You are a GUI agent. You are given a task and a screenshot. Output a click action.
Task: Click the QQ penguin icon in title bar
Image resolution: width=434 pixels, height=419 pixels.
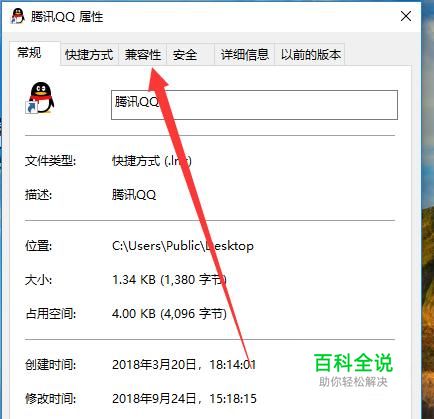click(x=17, y=16)
